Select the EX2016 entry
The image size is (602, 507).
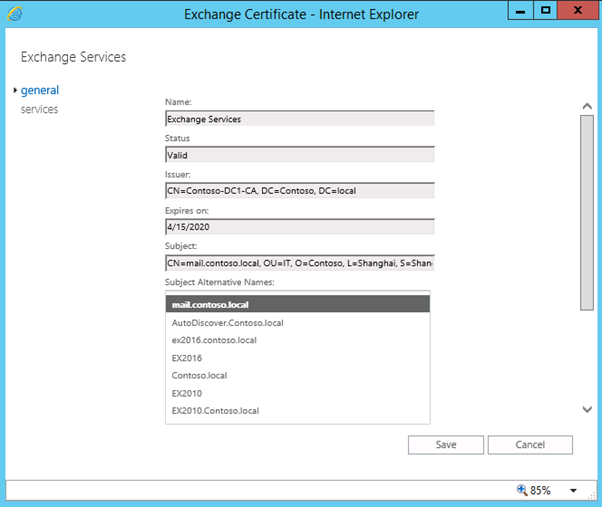click(298, 358)
